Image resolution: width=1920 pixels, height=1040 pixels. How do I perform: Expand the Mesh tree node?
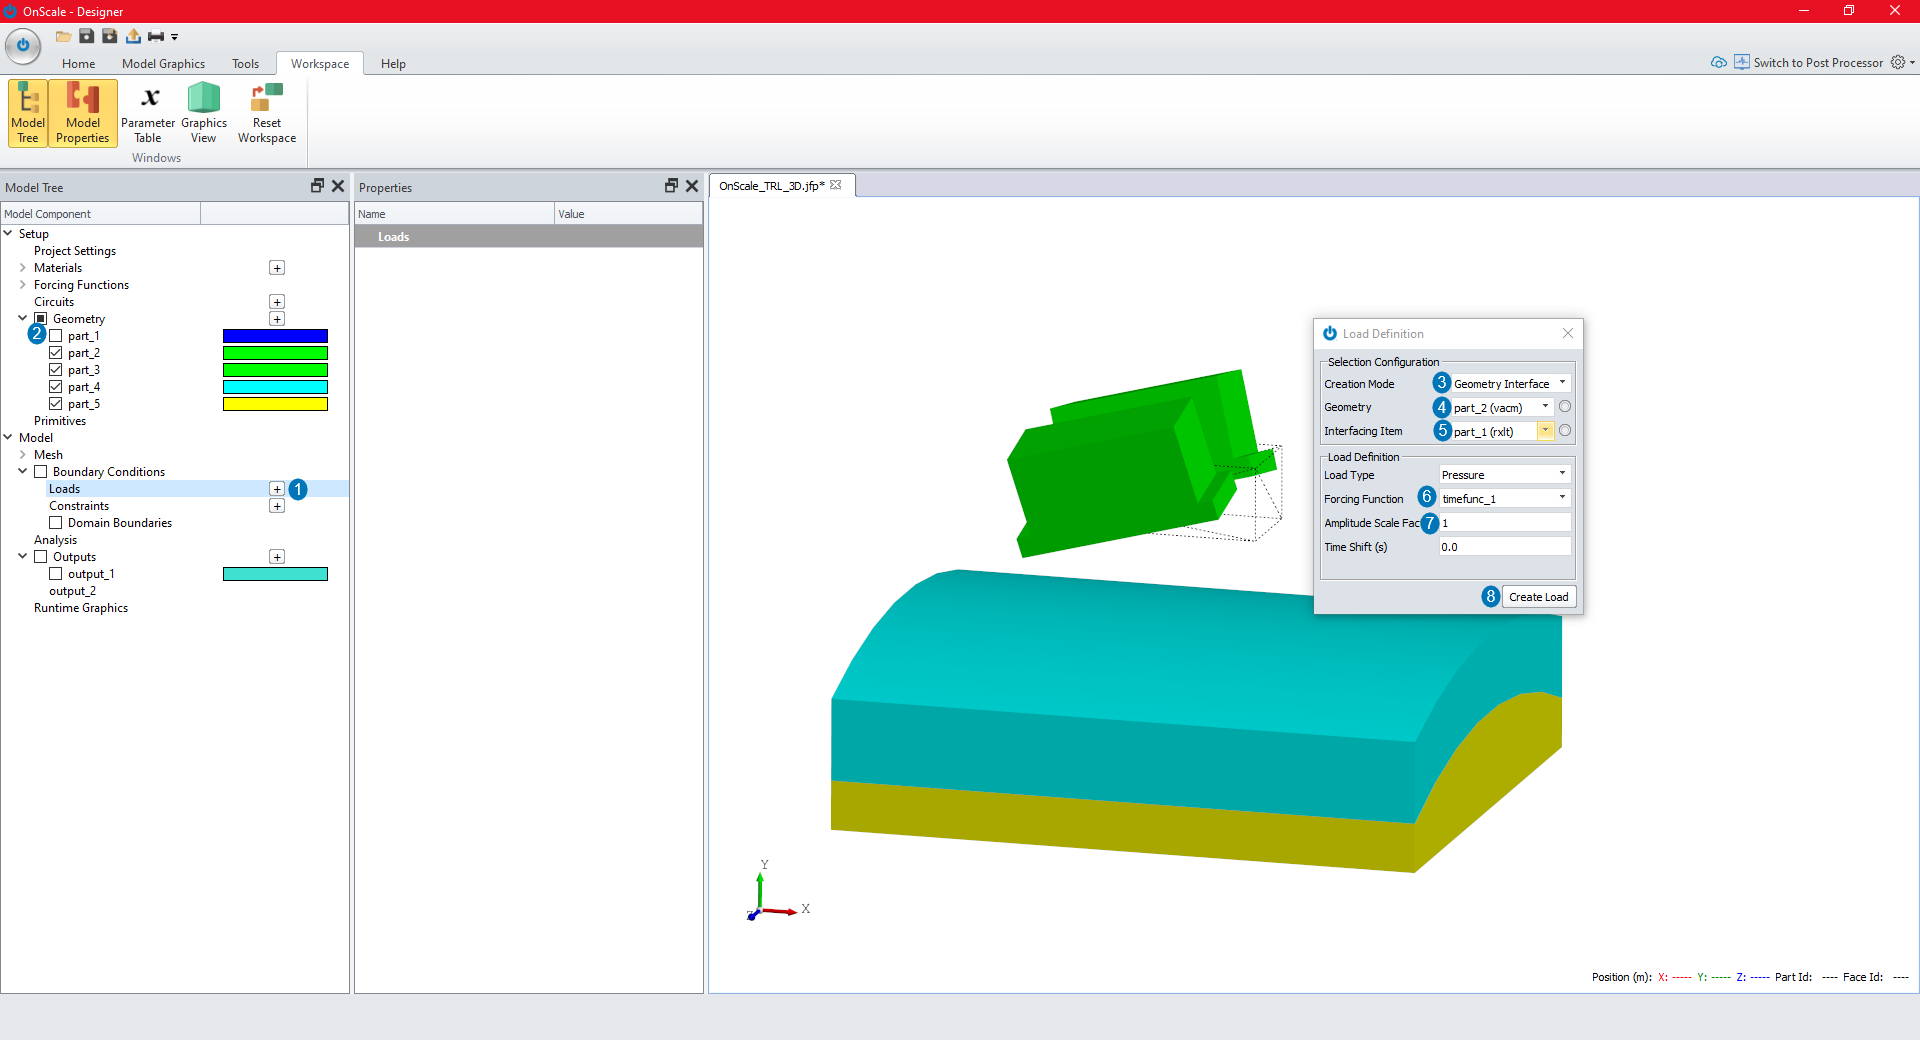click(23, 455)
